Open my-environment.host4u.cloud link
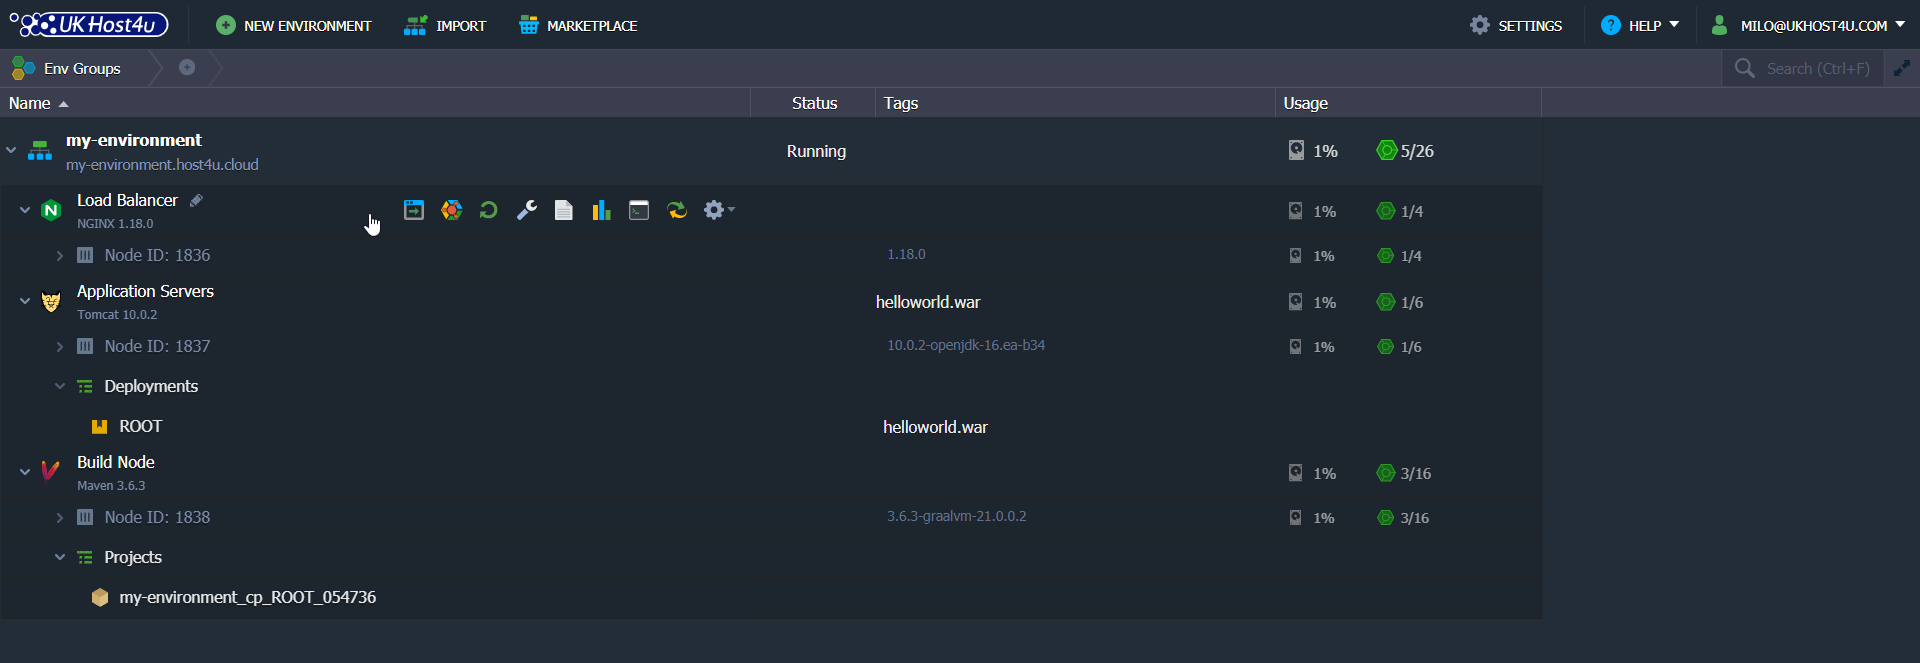 click(x=162, y=165)
